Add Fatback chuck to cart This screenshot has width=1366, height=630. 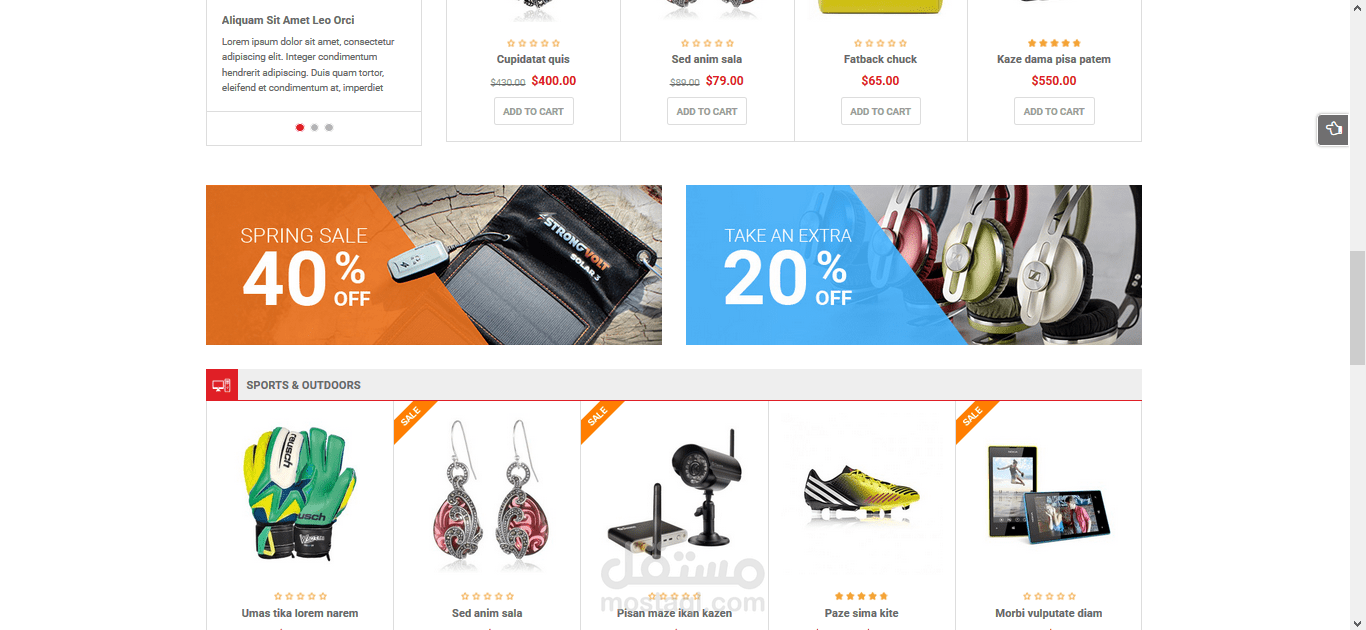880,111
